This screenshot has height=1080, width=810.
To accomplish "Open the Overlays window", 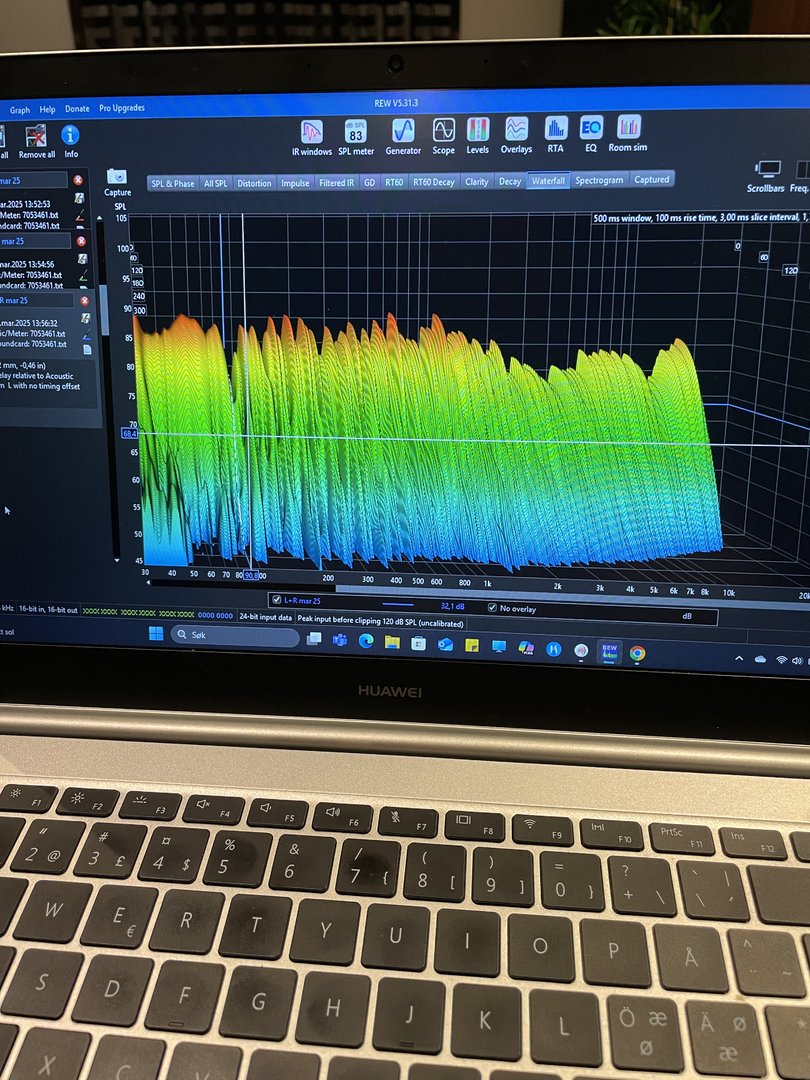I will point(516,135).
